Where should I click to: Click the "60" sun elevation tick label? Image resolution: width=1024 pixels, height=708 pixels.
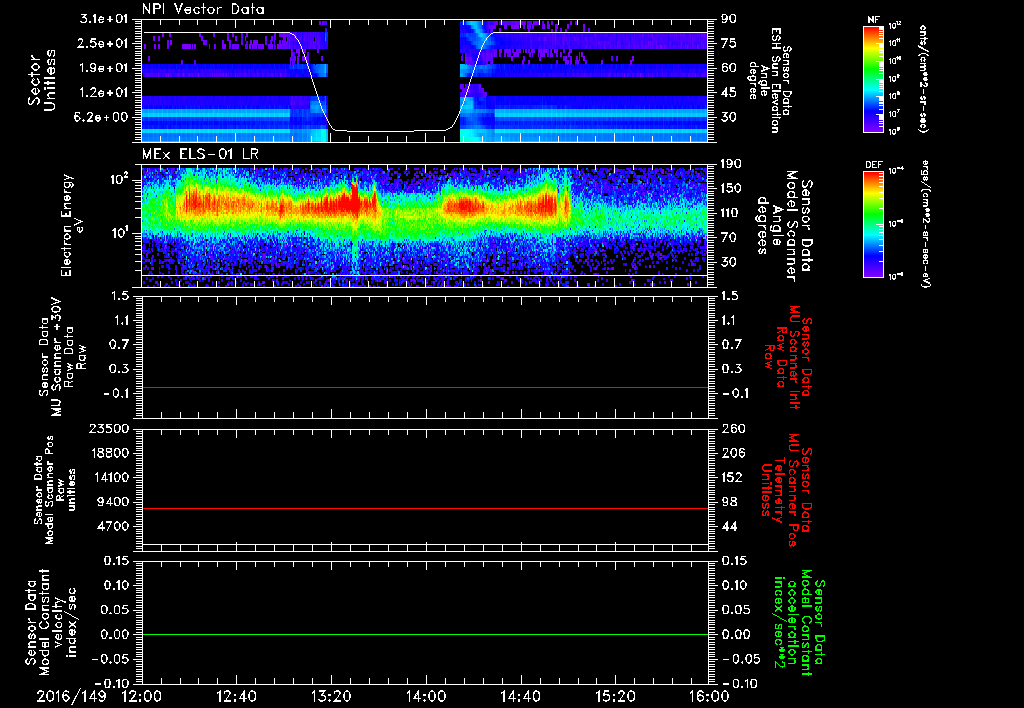728,68
